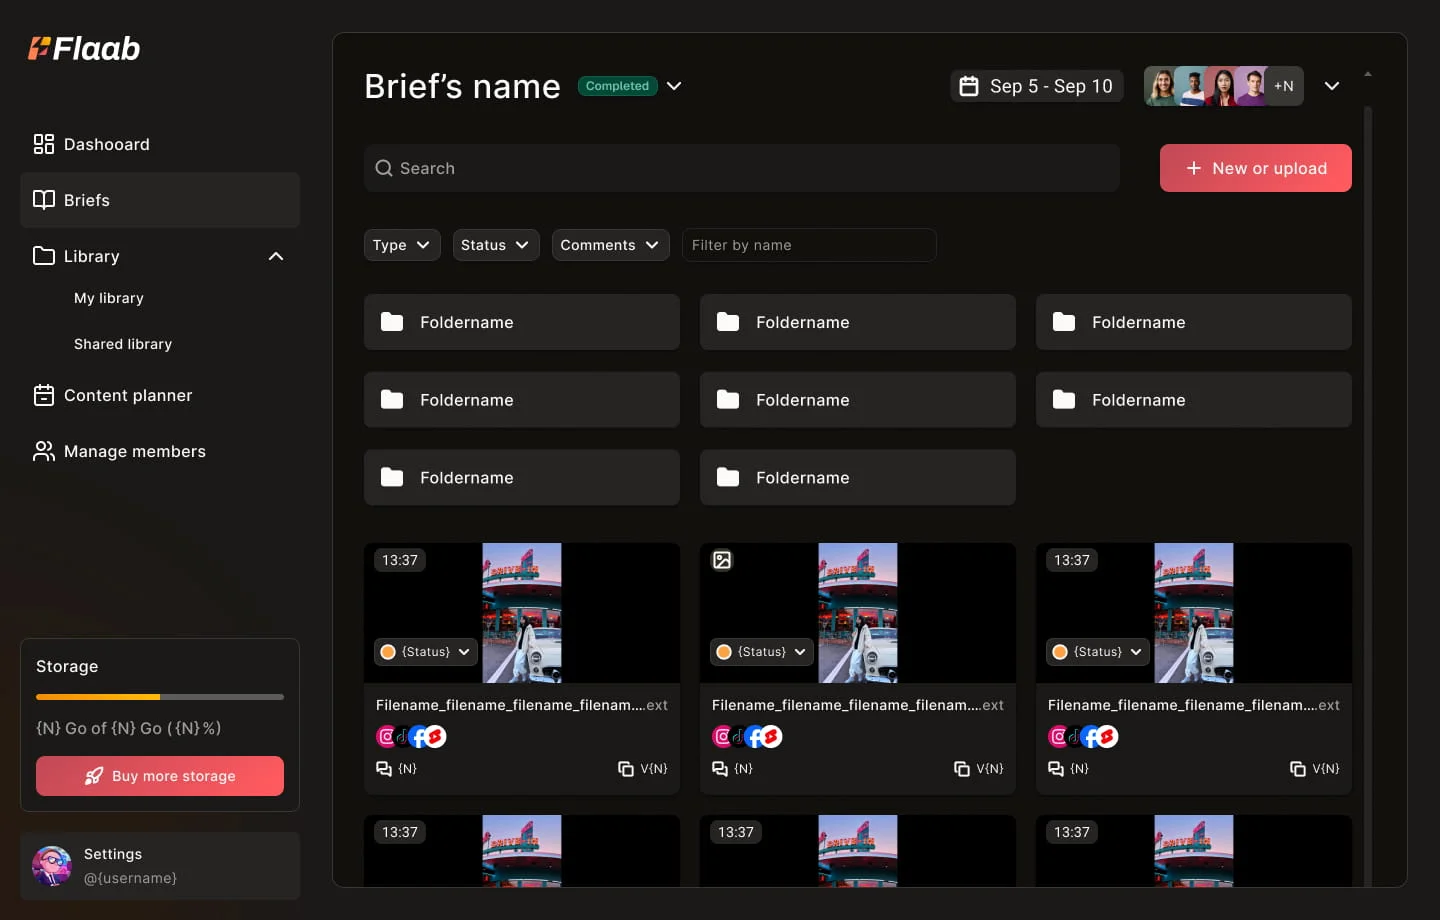Screen dimensions: 1440x920
Task: Select the Instagram icon on the first file card
Action: pyautogui.click(x=386, y=736)
